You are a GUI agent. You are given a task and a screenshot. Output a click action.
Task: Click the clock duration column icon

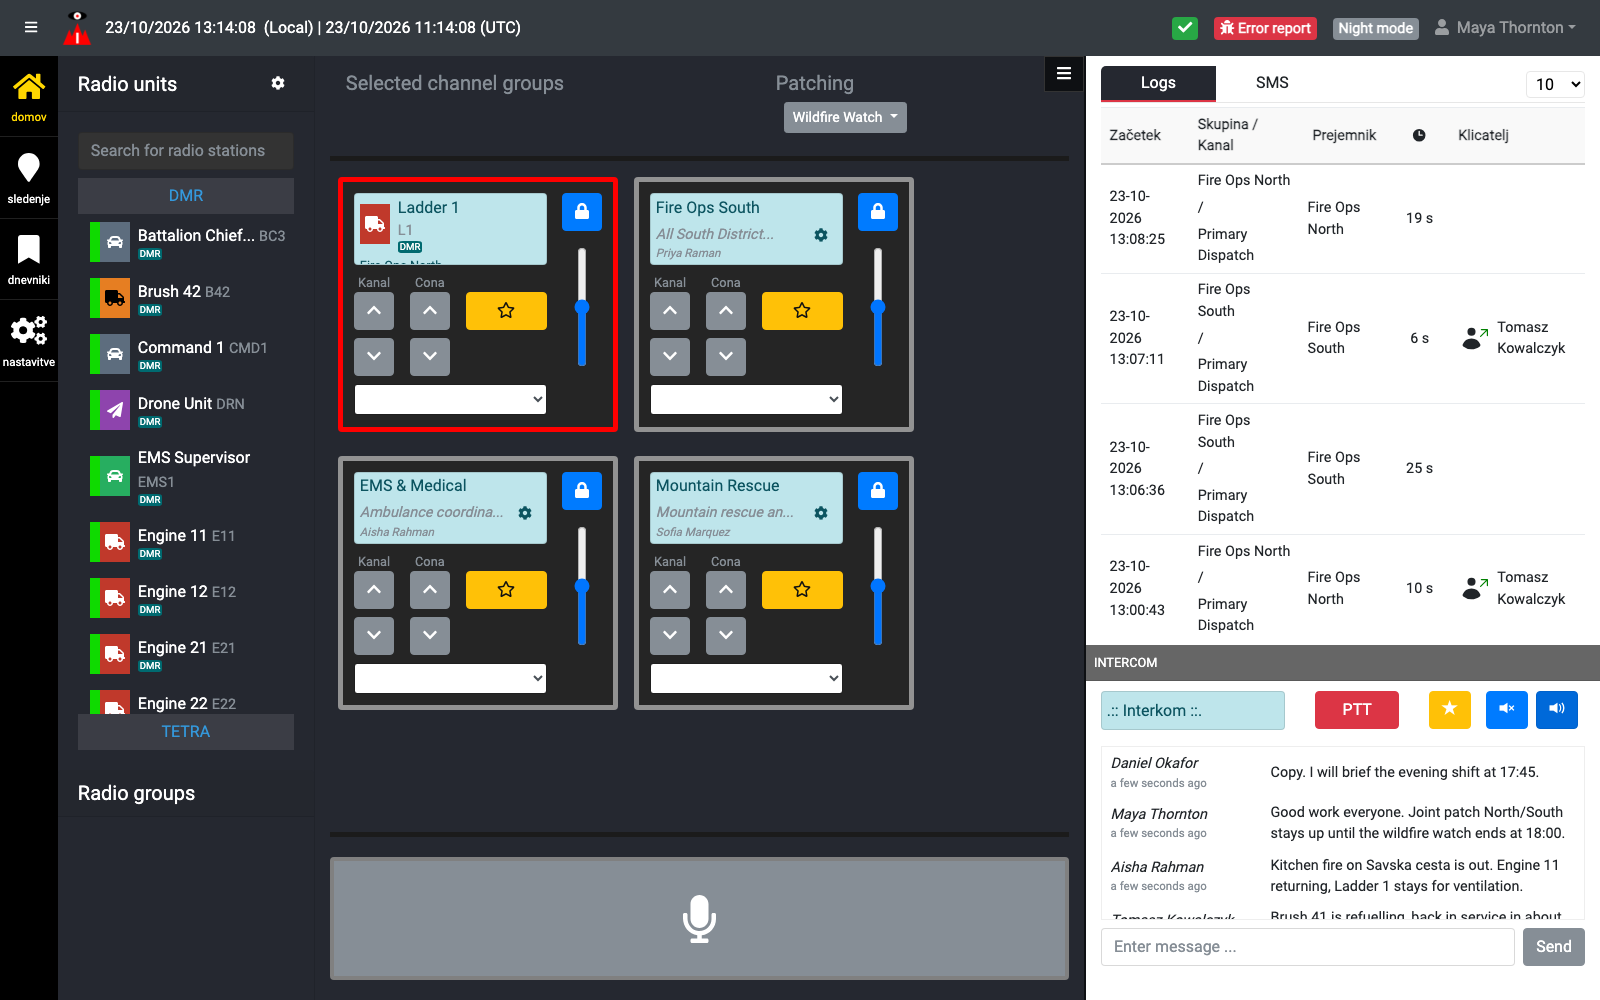[1419, 135]
